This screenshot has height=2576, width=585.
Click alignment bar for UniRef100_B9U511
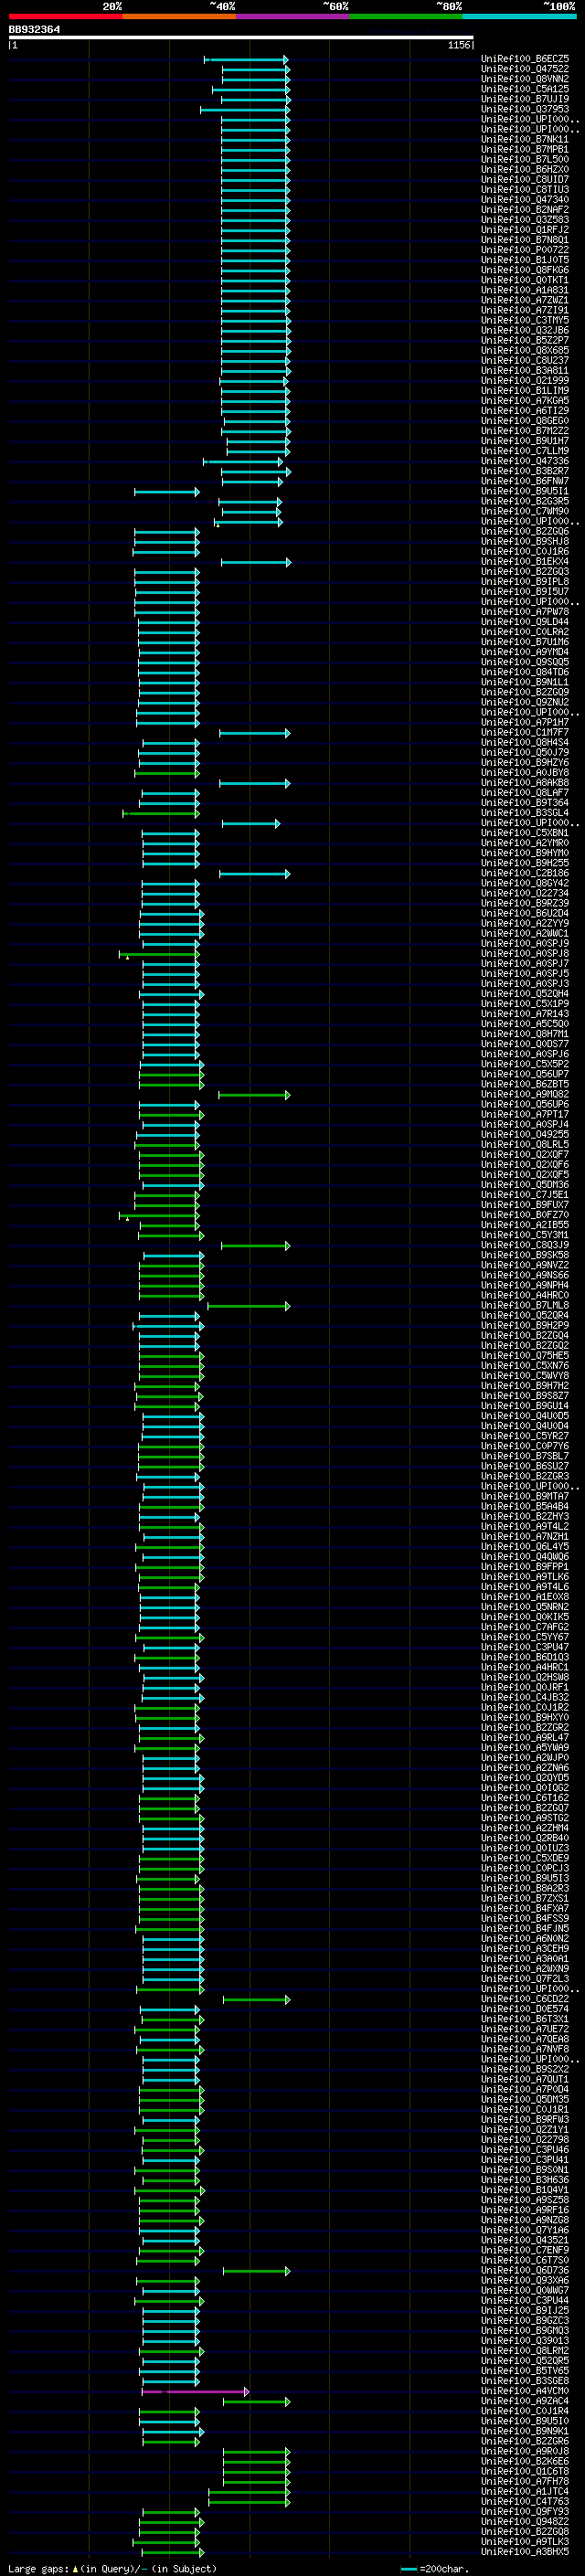pyautogui.click(x=167, y=492)
